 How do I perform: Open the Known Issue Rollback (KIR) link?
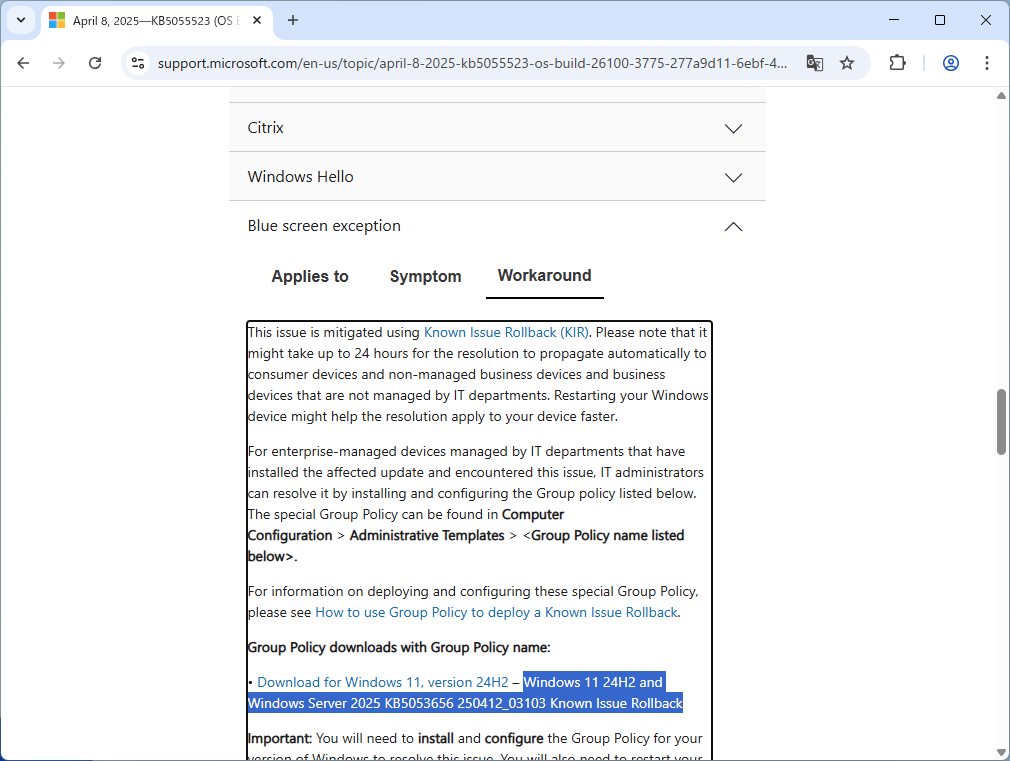pyautogui.click(x=506, y=332)
